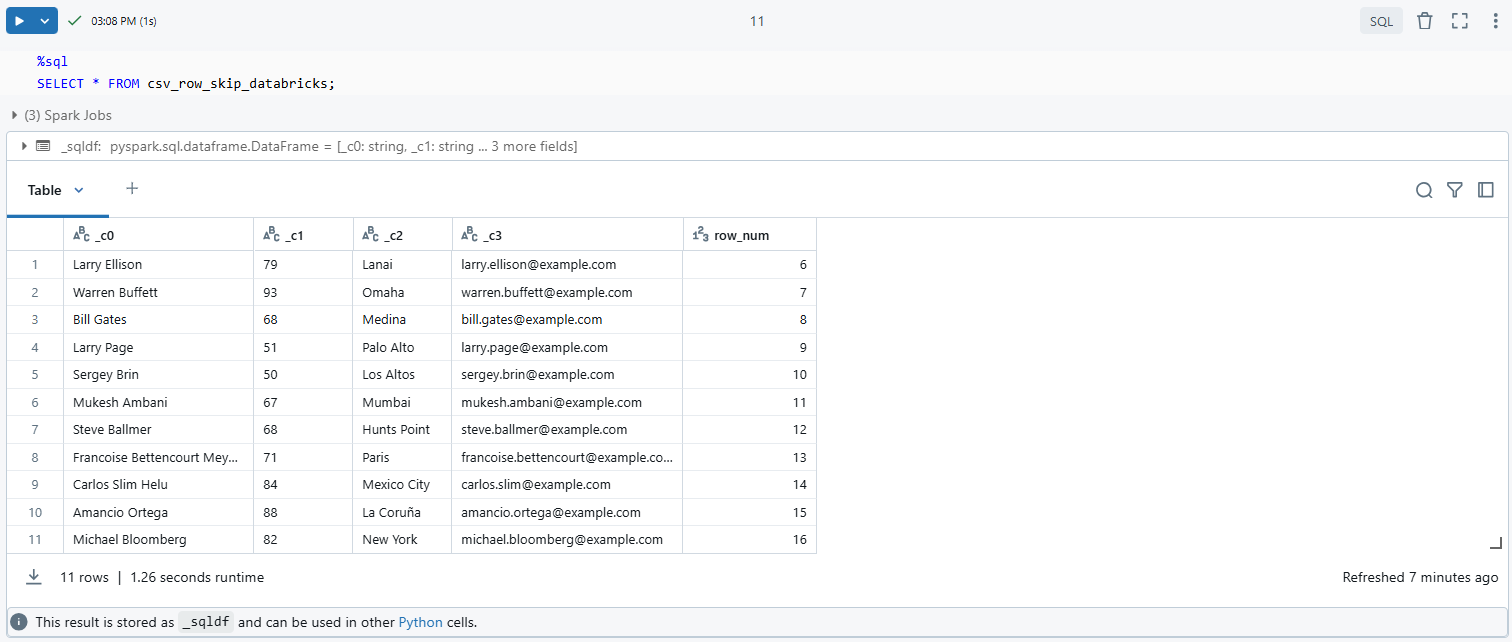
Task: Run the SQL cell
Action: 18,20
